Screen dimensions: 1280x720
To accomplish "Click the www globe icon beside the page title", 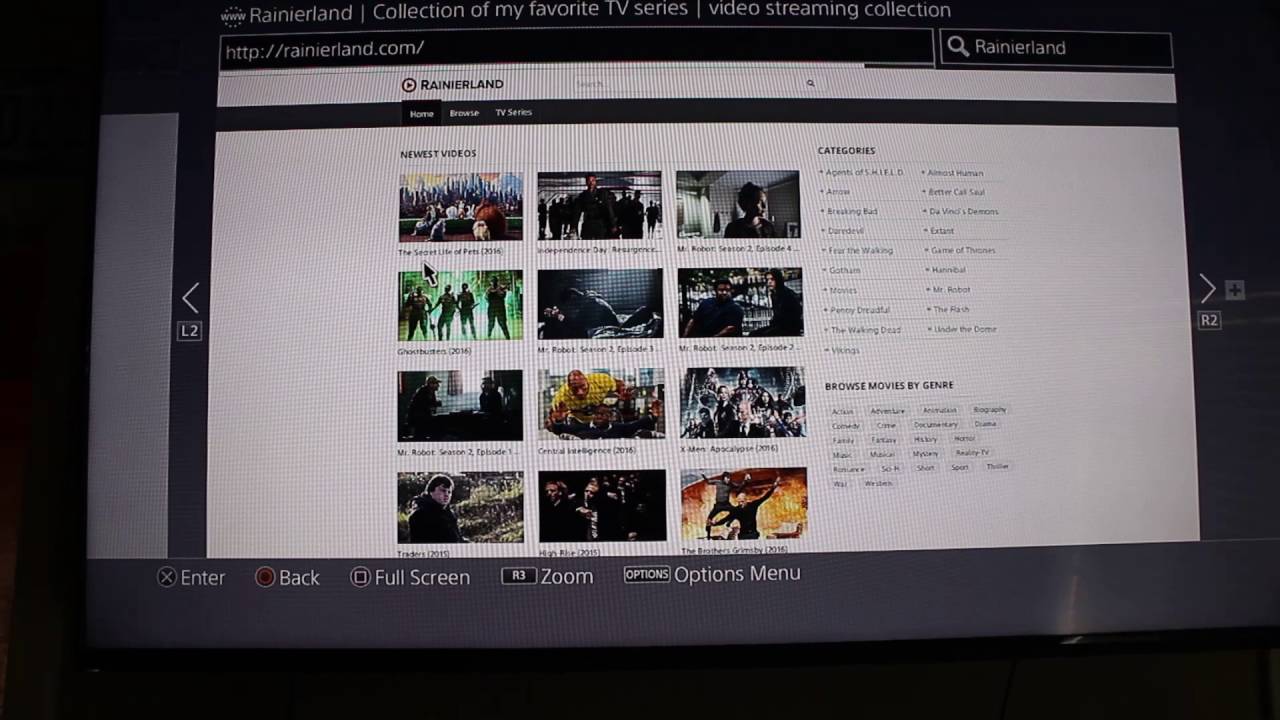I will (232, 15).
